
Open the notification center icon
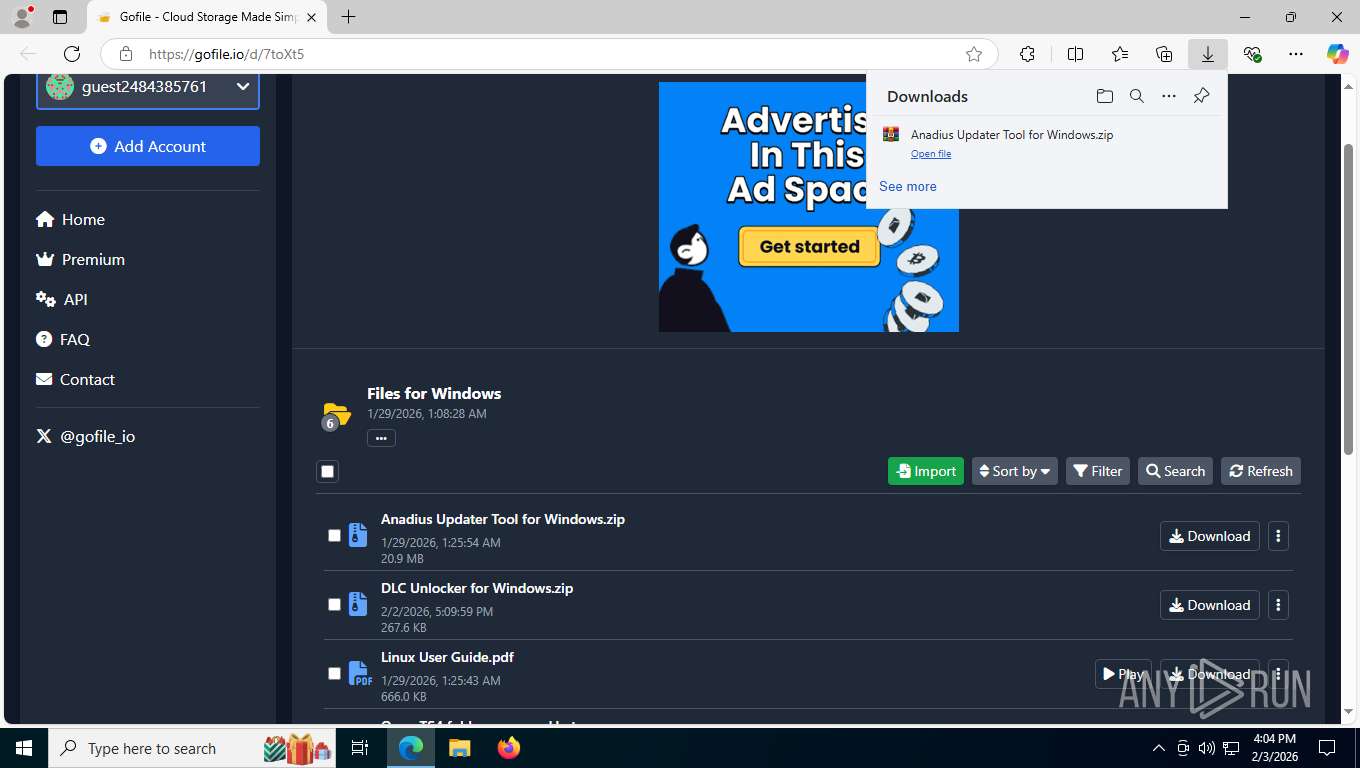pyautogui.click(x=1327, y=748)
